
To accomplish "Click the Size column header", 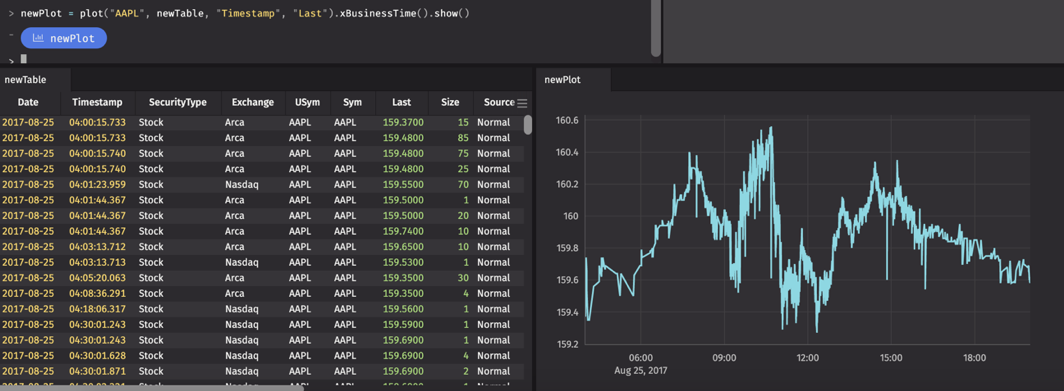I will click(x=450, y=103).
